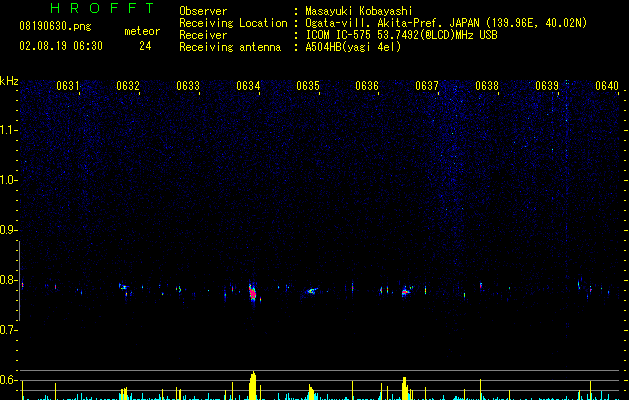This screenshot has height=400, width=629.
Task: Click the 0640 time marker
Action: 607,86
